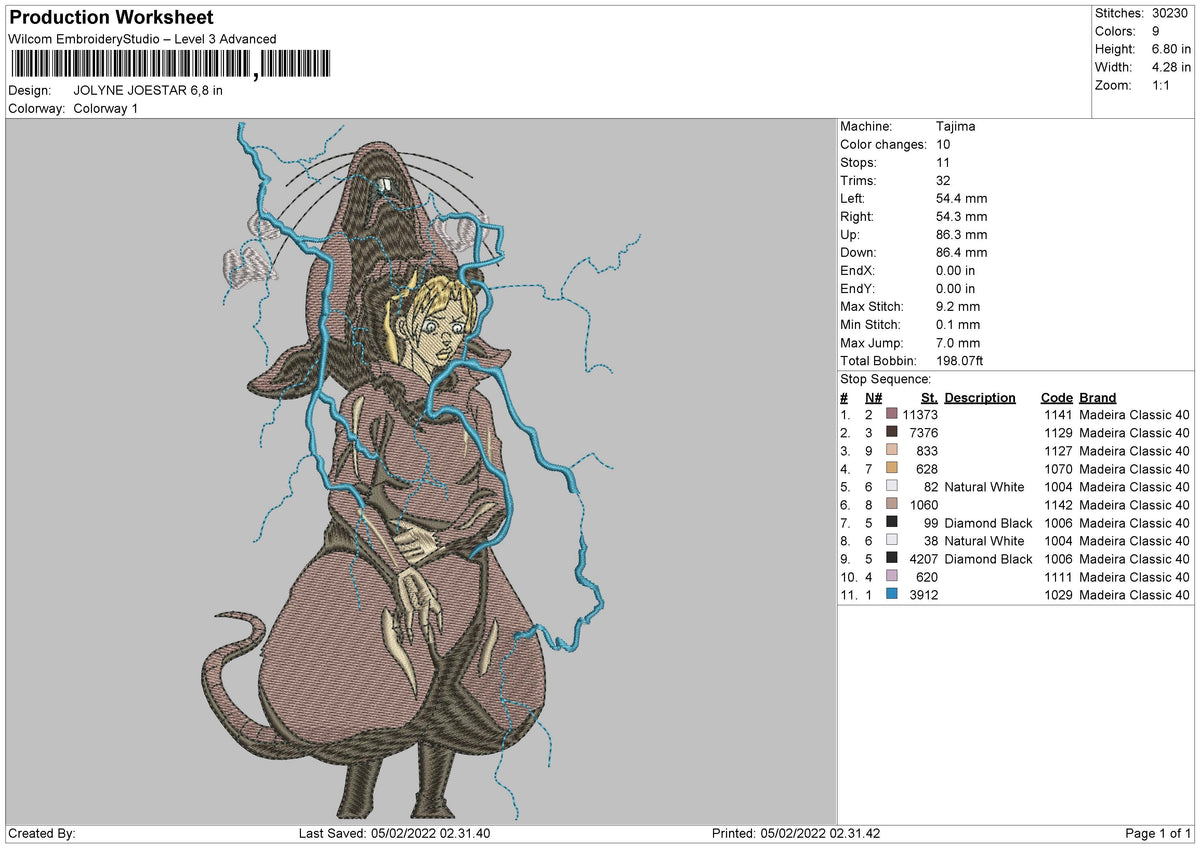
Task: Select the blue swatch for stop 11
Action: [x=892, y=594]
